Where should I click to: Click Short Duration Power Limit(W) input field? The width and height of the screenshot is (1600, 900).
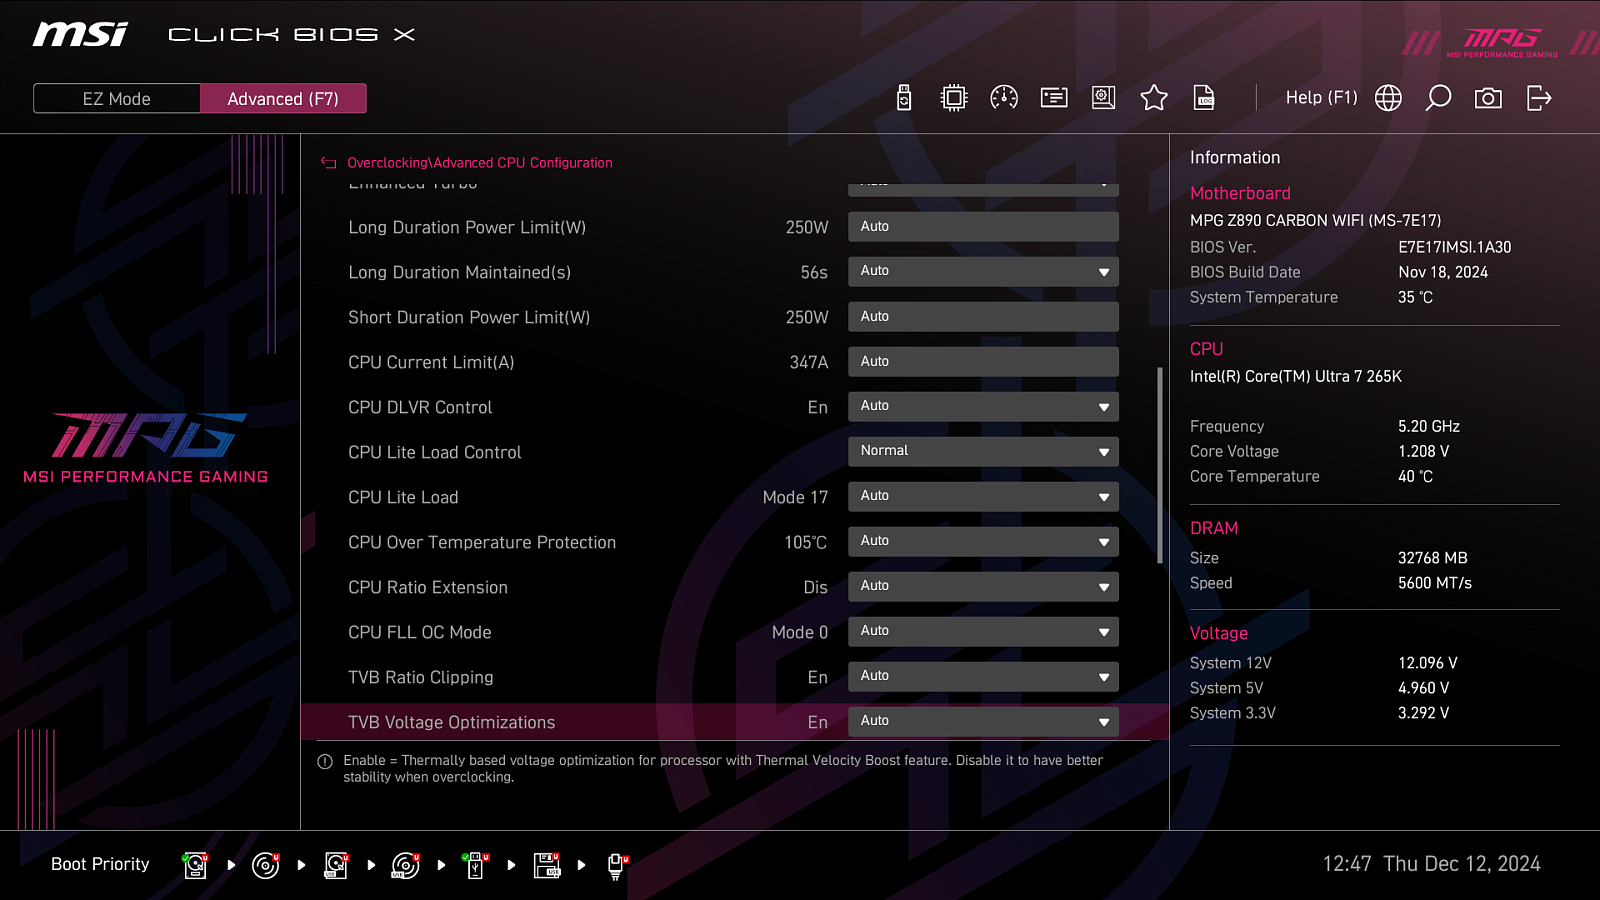983,317
